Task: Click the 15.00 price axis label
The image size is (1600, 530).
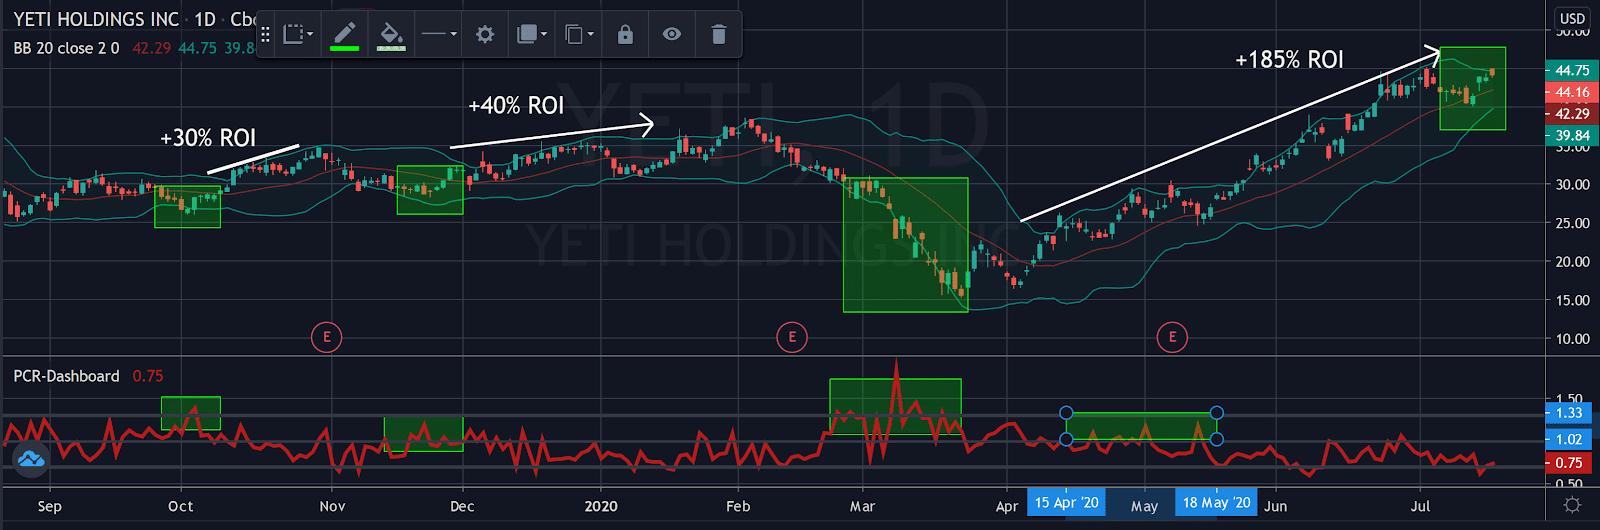Action: pyautogui.click(x=1572, y=300)
